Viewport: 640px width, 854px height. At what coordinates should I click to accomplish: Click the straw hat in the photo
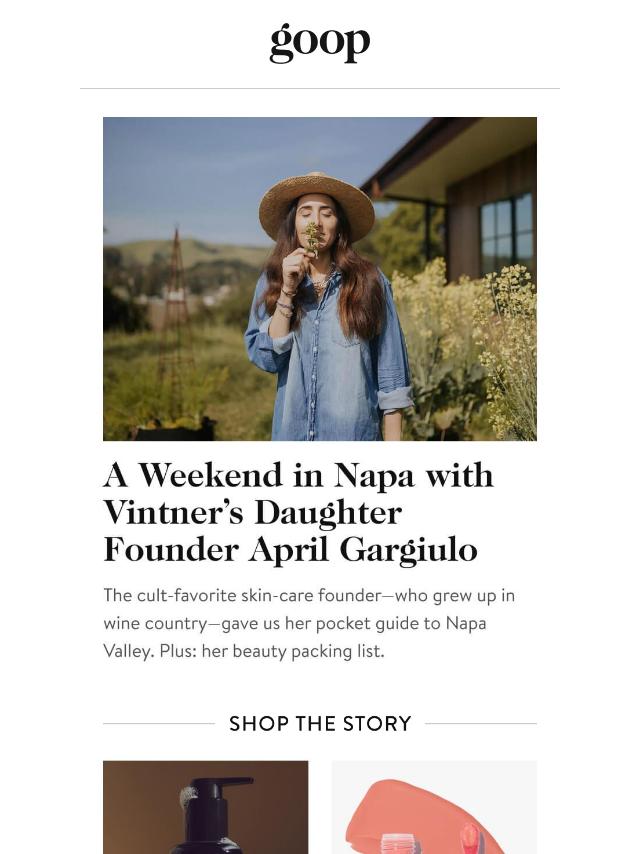coord(316,206)
